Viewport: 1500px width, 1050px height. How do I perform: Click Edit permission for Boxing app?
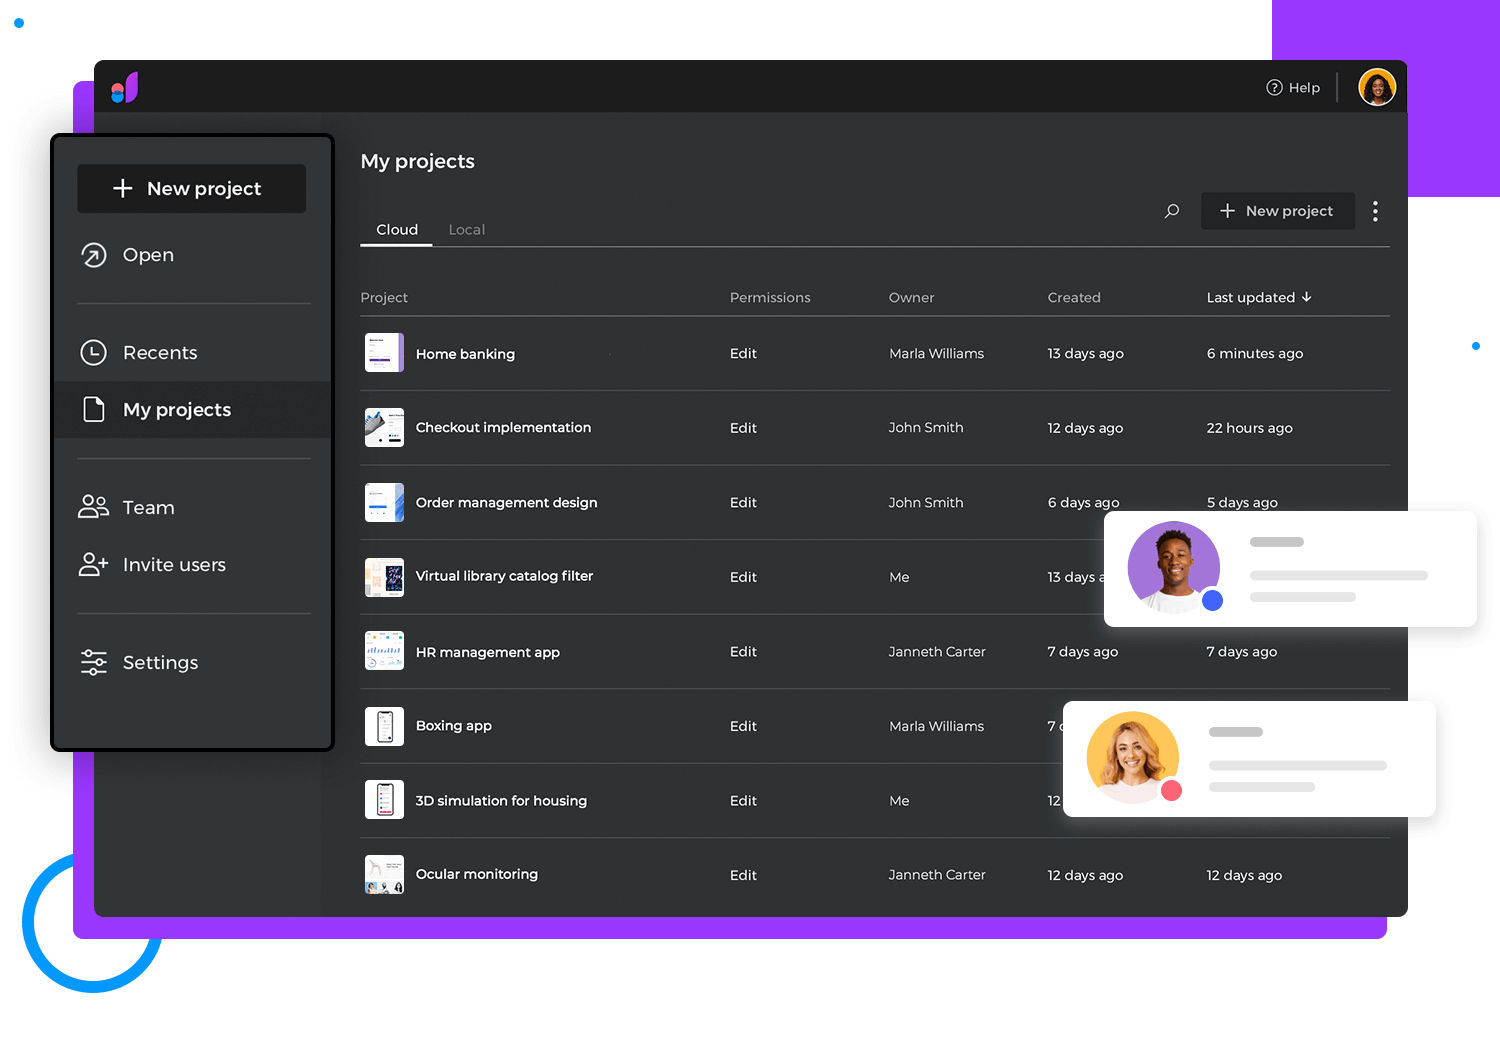(743, 726)
